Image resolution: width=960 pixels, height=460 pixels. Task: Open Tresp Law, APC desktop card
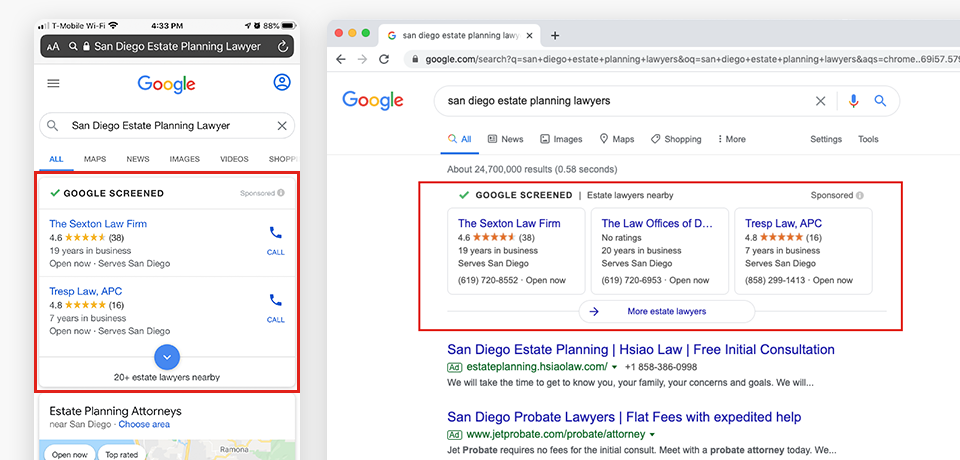(x=803, y=251)
